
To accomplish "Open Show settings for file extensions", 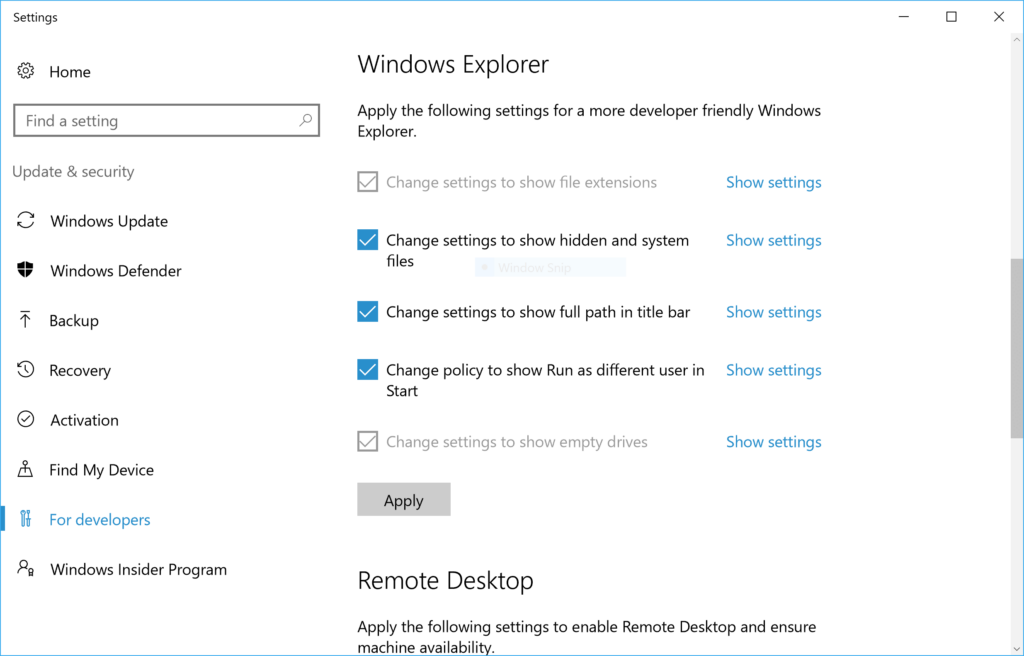I will tap(773, 182).
